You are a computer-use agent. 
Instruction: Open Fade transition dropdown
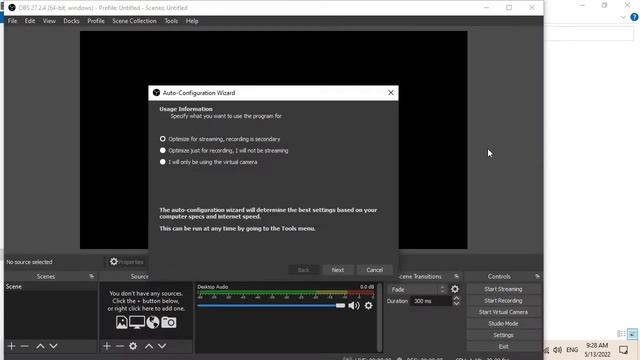pos(417,289)
